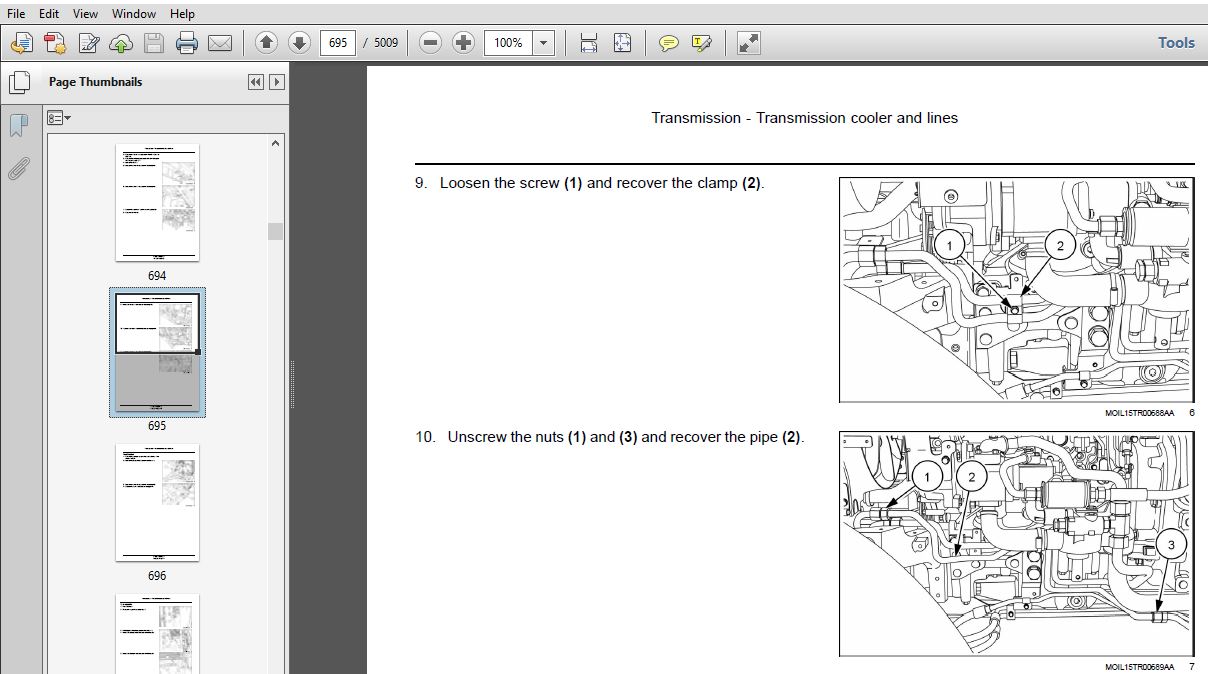Switch to read mode with the expand arrows icon

tap(748, 43)
